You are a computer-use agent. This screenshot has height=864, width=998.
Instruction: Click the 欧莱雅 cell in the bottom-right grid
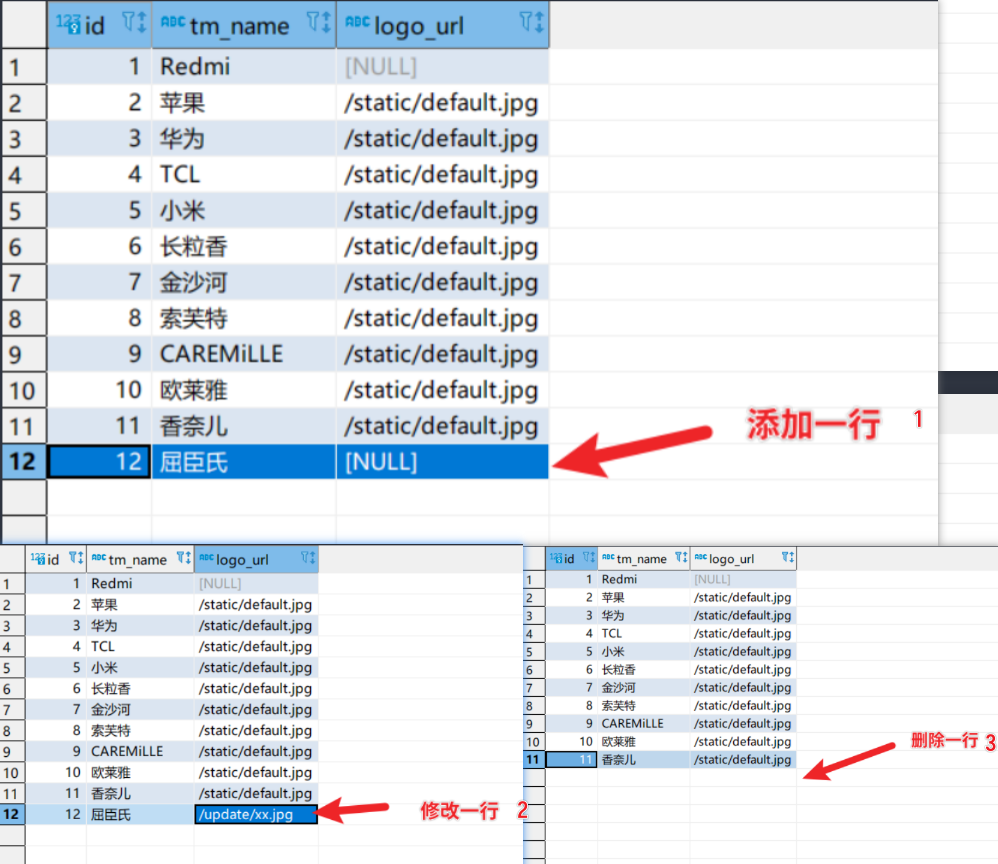tap(644, 742)
